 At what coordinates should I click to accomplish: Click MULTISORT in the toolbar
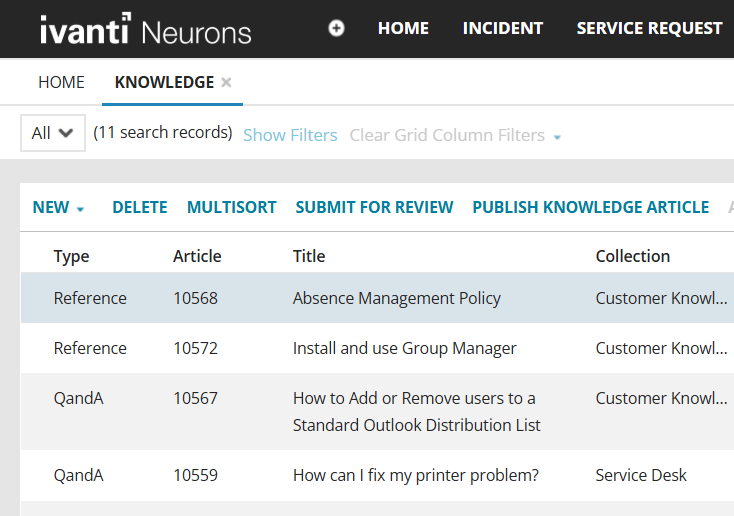(x=231, y=207)
